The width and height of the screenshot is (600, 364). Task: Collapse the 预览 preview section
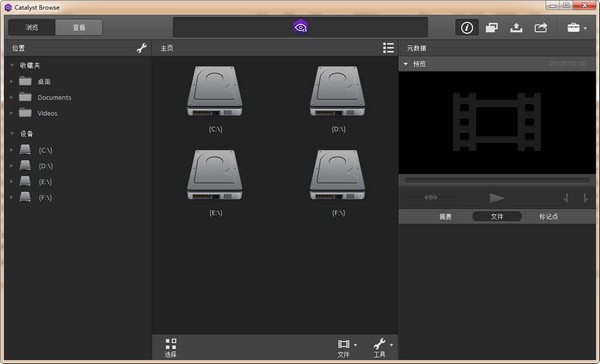[x=406, y=64]
